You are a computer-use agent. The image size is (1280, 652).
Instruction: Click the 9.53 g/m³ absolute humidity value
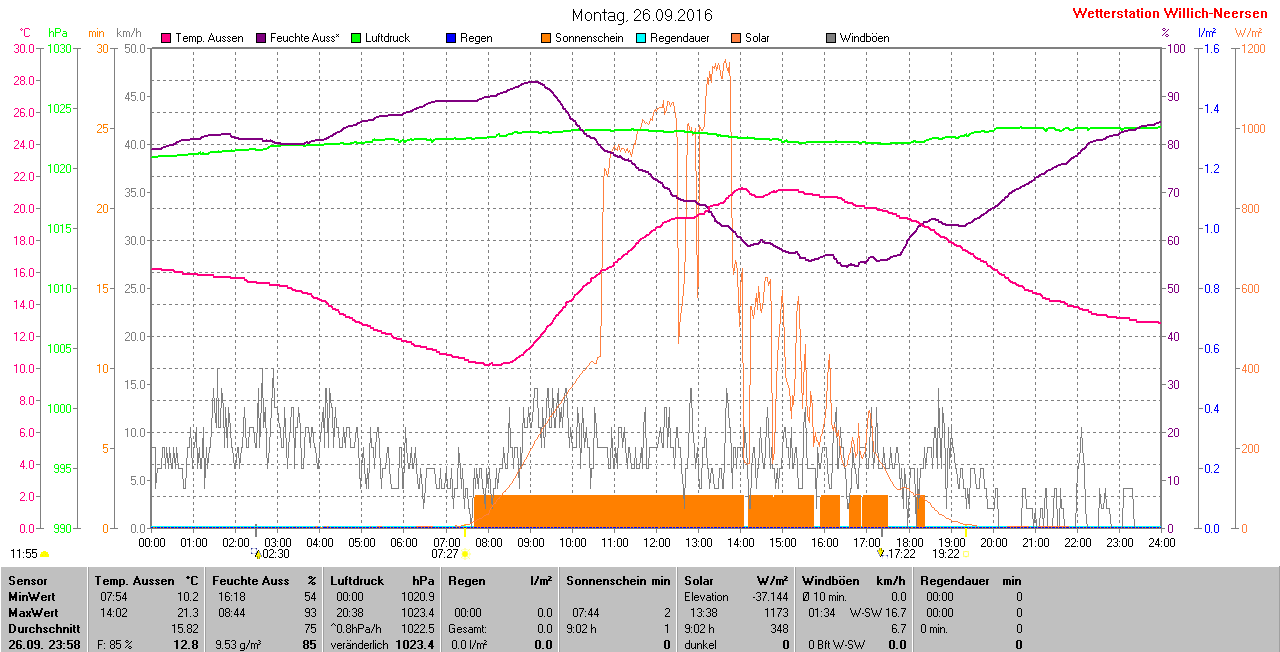(240, 645)
